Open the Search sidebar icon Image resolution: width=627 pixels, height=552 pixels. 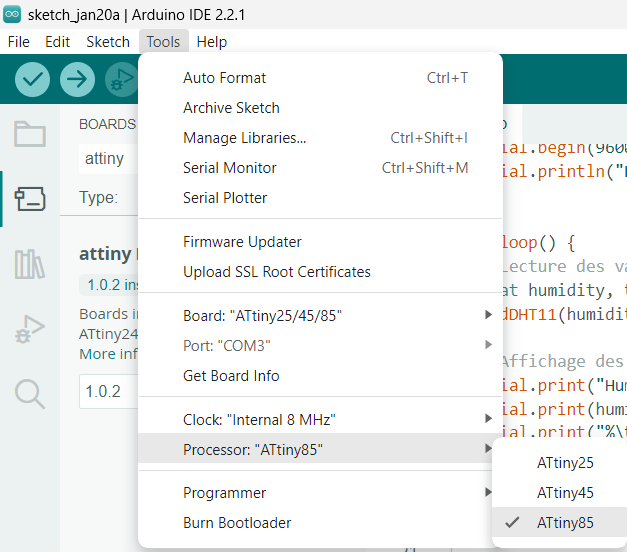30,393
